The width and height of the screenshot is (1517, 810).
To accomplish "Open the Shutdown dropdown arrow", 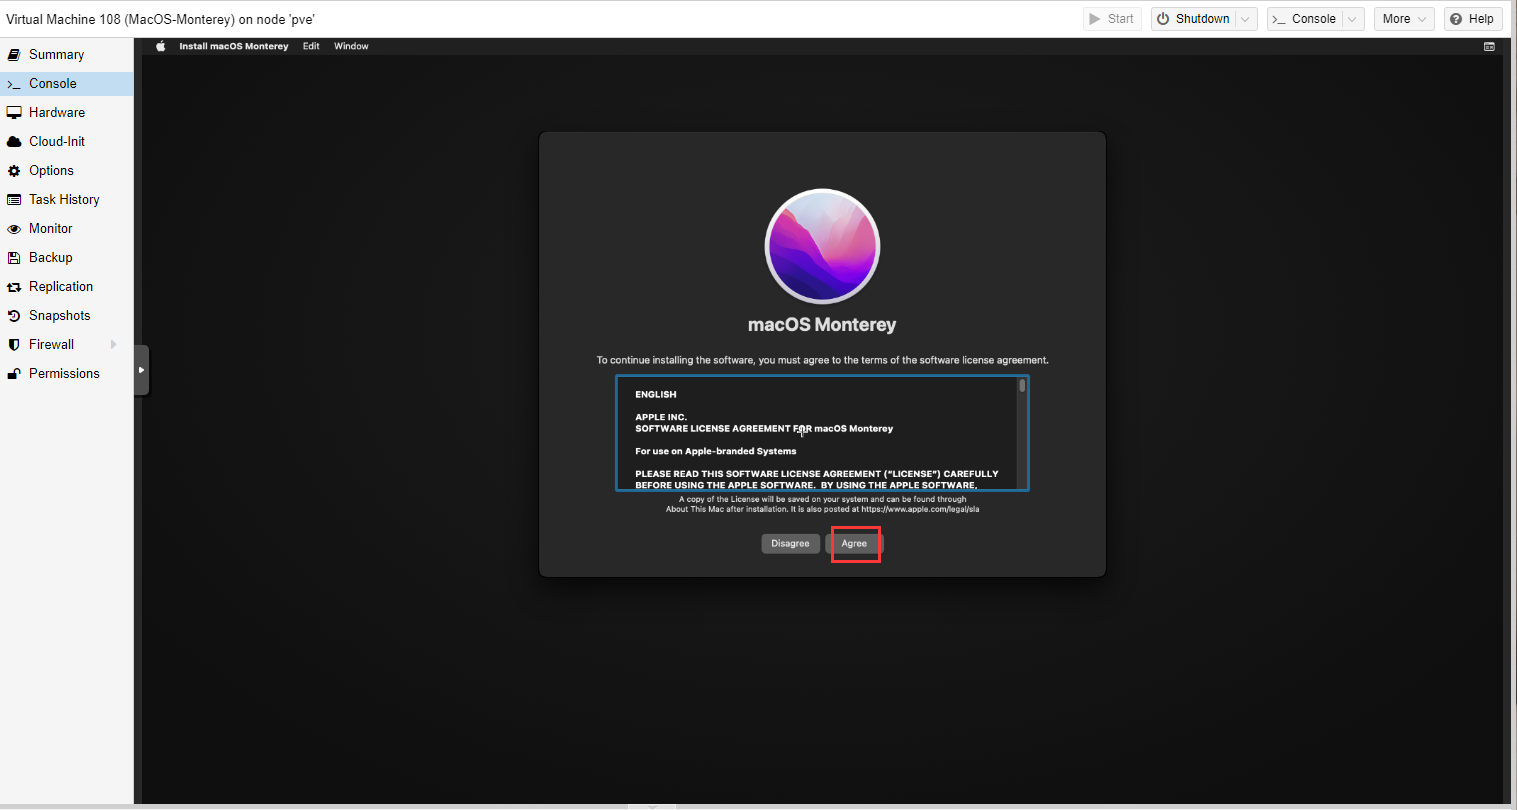I will (1245, 19).
